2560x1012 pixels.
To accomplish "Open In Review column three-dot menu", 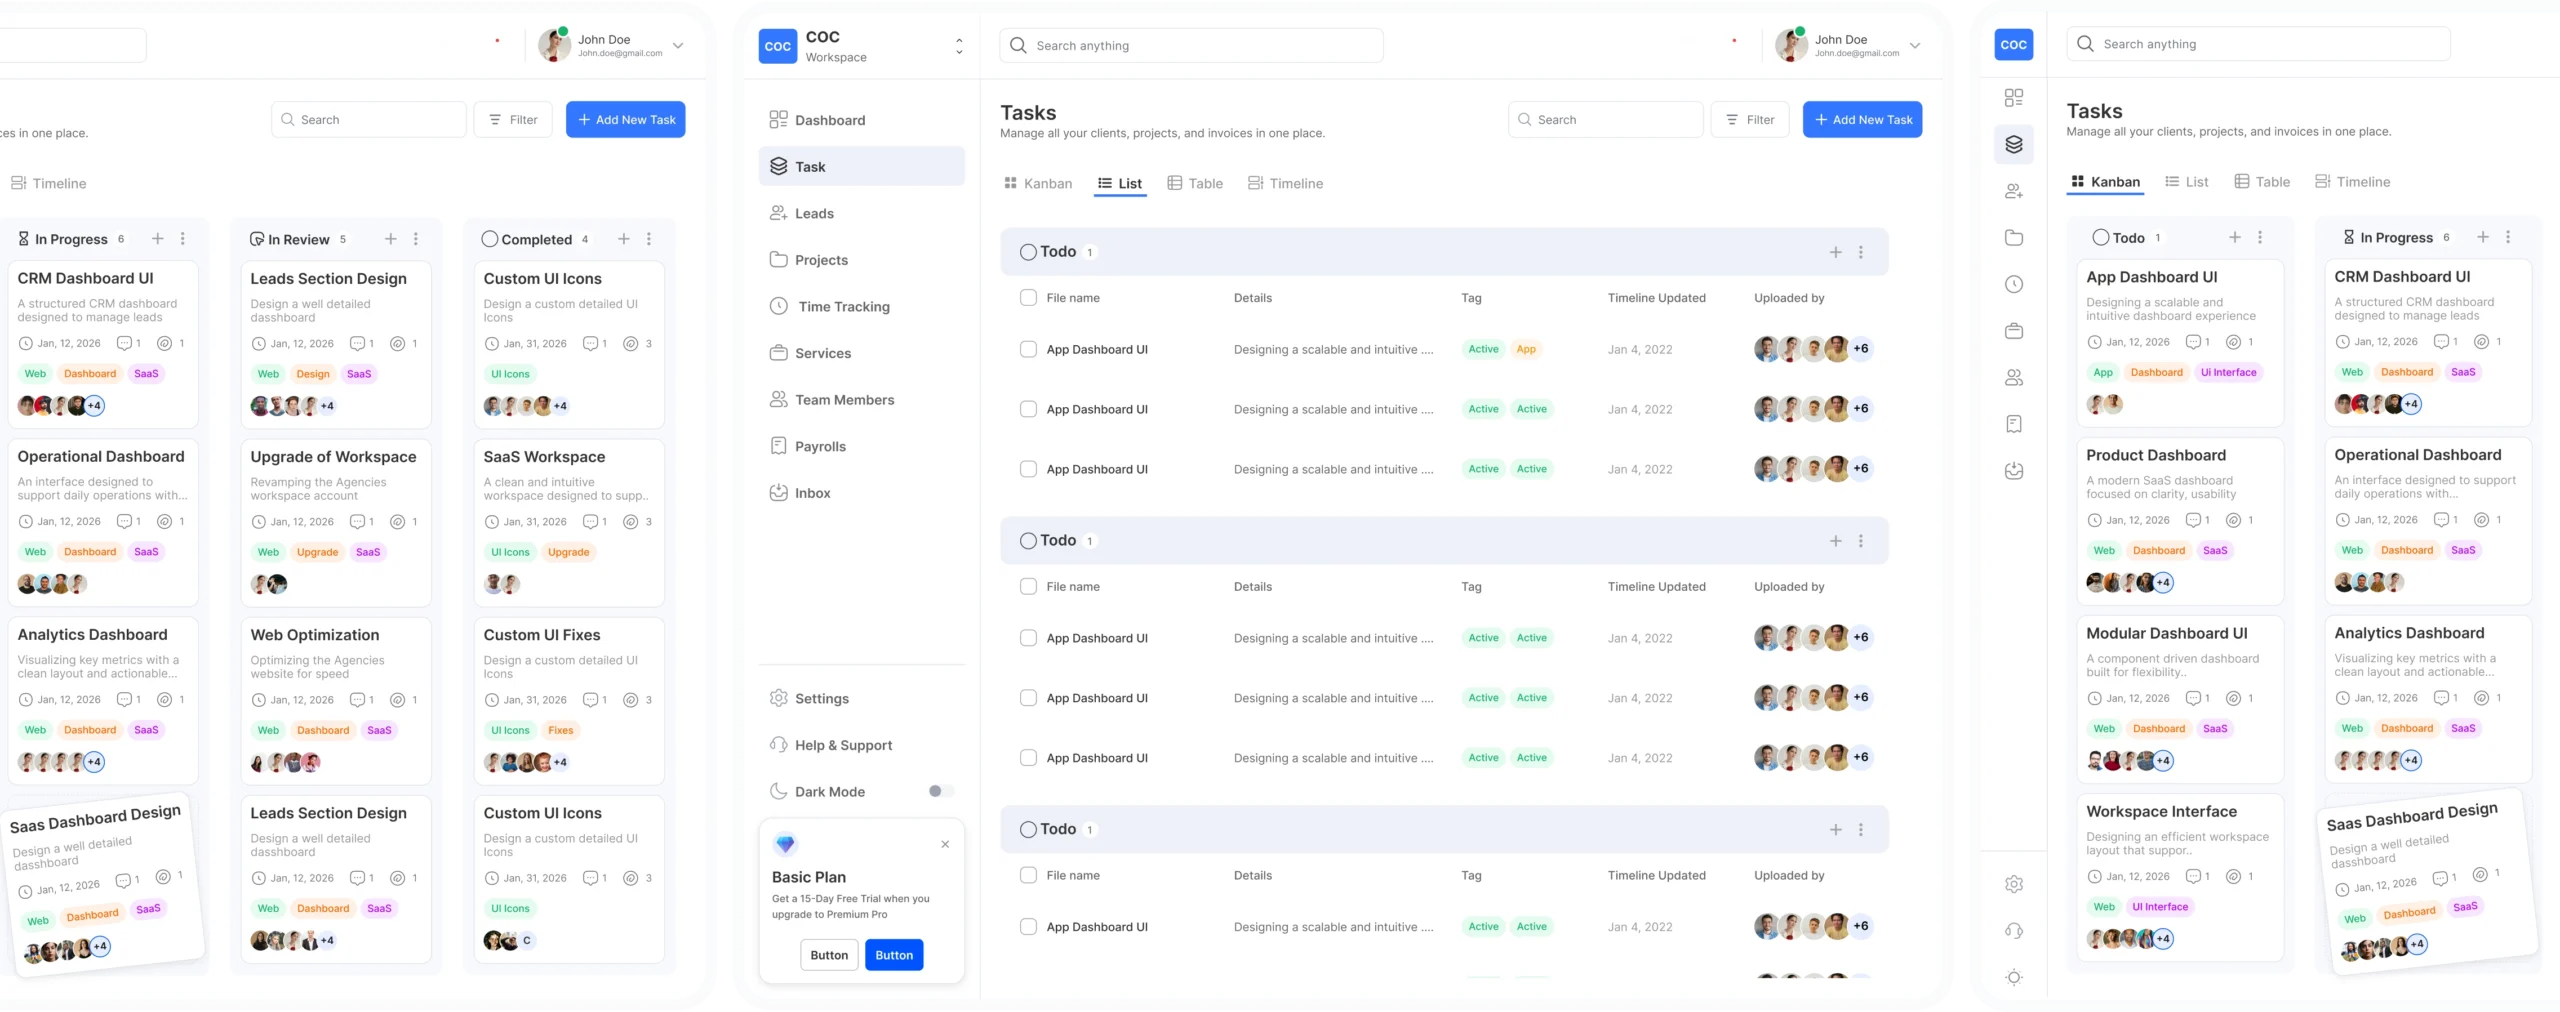I will pos(416,239).
